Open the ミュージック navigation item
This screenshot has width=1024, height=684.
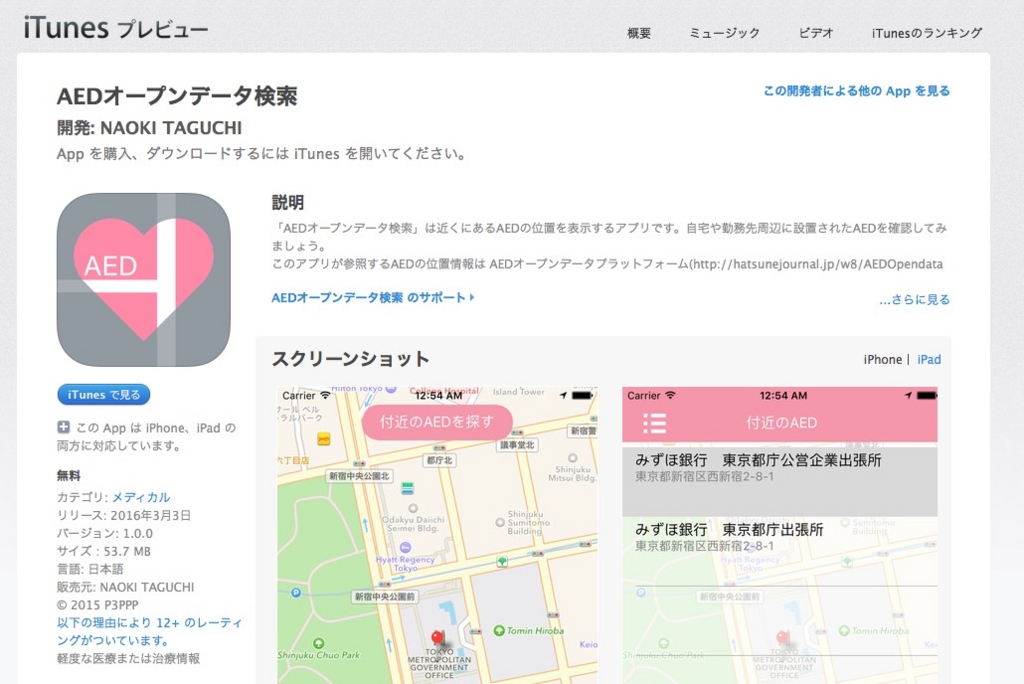pos(724,33)
